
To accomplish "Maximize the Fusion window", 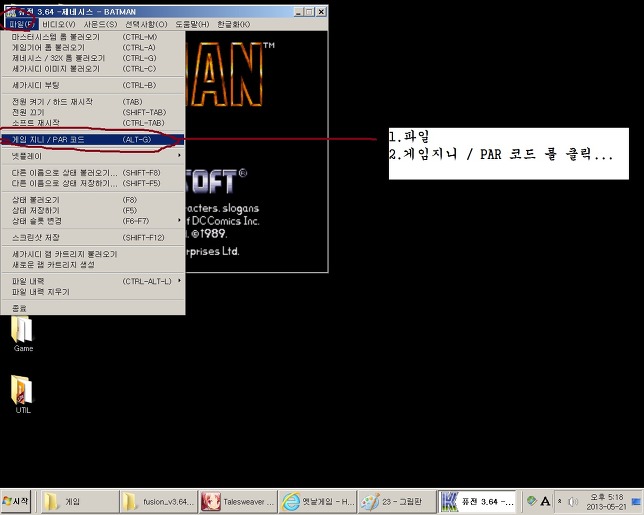I will [309, 12].
